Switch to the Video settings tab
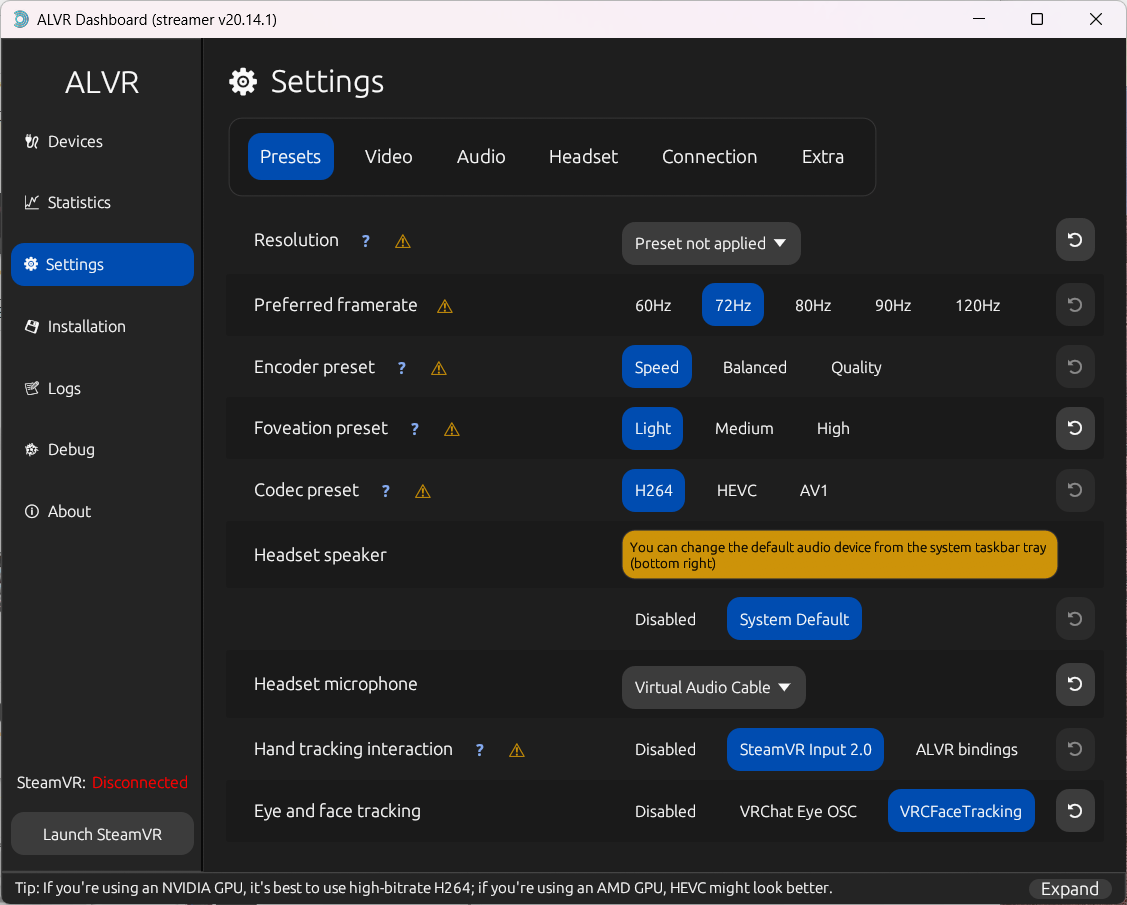The image size is (1127, 905). 388,157
